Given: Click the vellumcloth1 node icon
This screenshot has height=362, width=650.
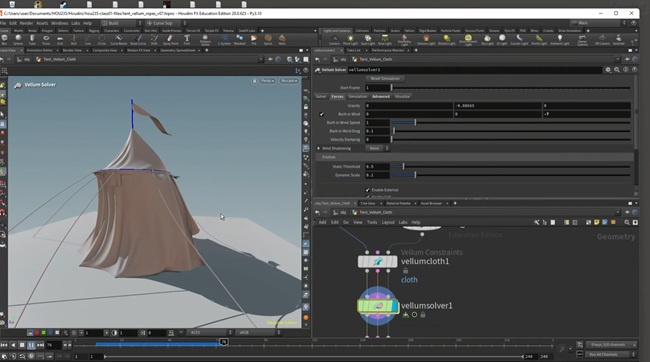Looking at the screenshot, I should [378, 262].
